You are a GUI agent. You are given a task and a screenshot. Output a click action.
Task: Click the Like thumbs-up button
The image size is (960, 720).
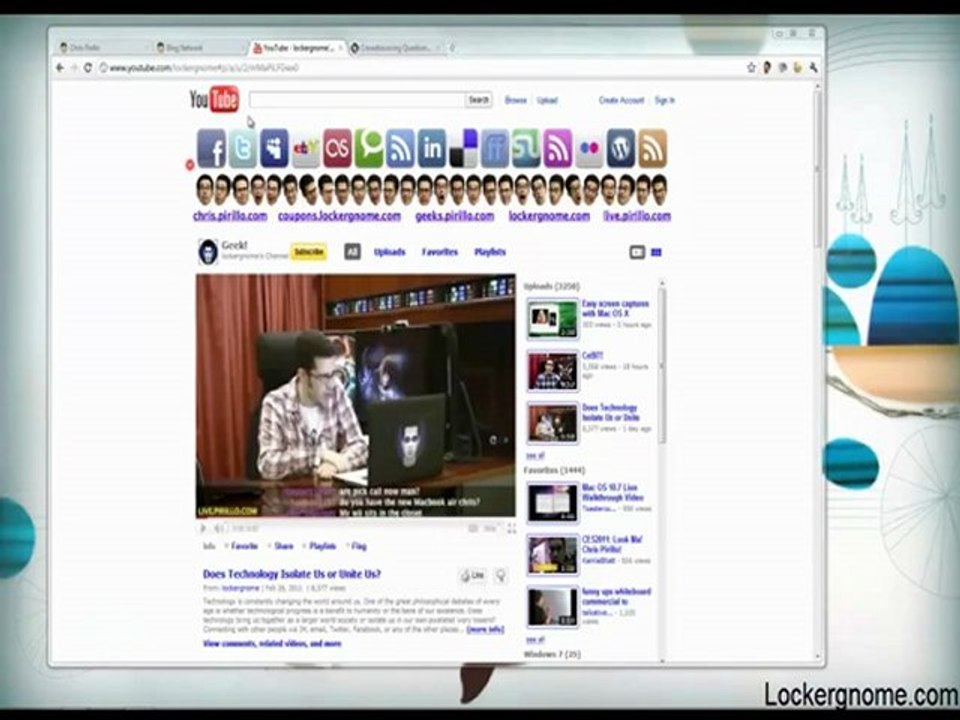coord(472,576)
